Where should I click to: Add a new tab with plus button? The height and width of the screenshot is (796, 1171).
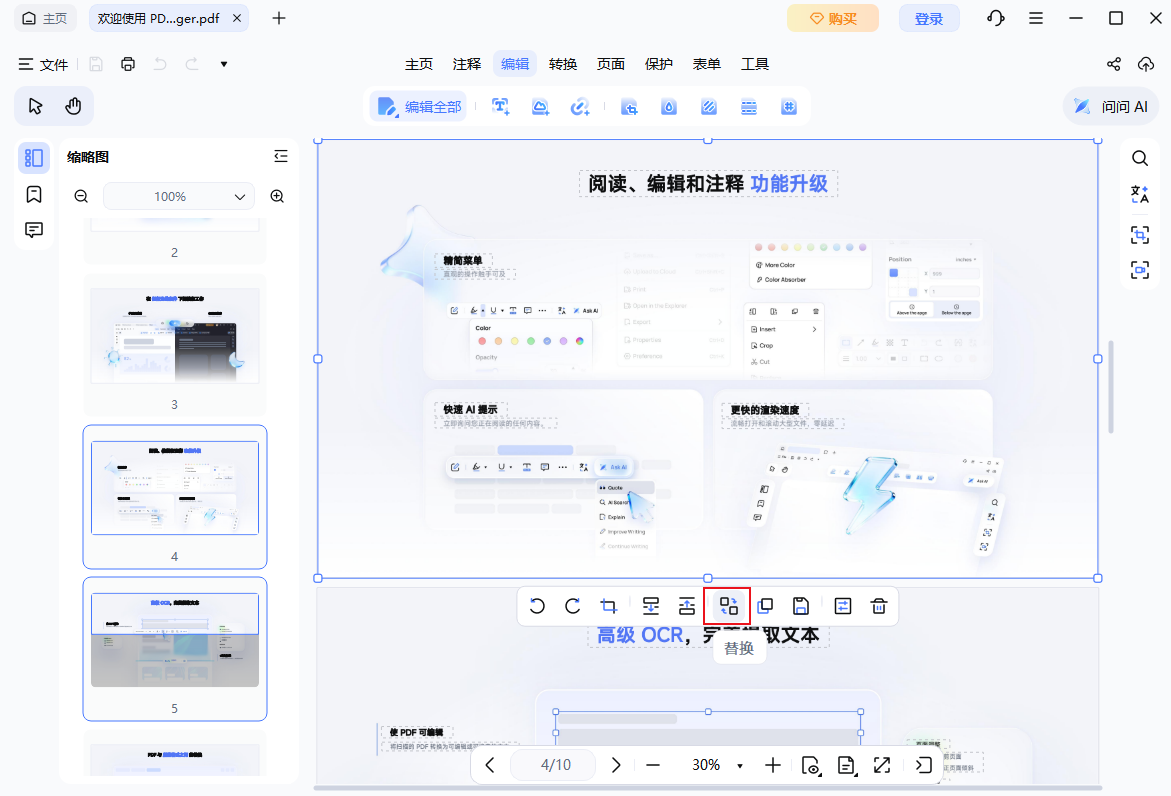pos(279,18)
